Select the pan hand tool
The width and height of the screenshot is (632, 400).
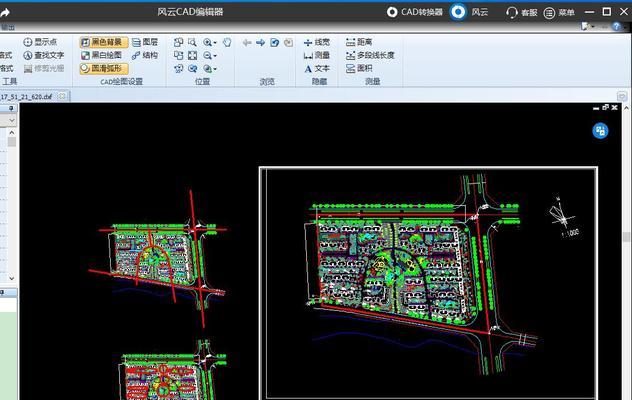pos(227,42)
